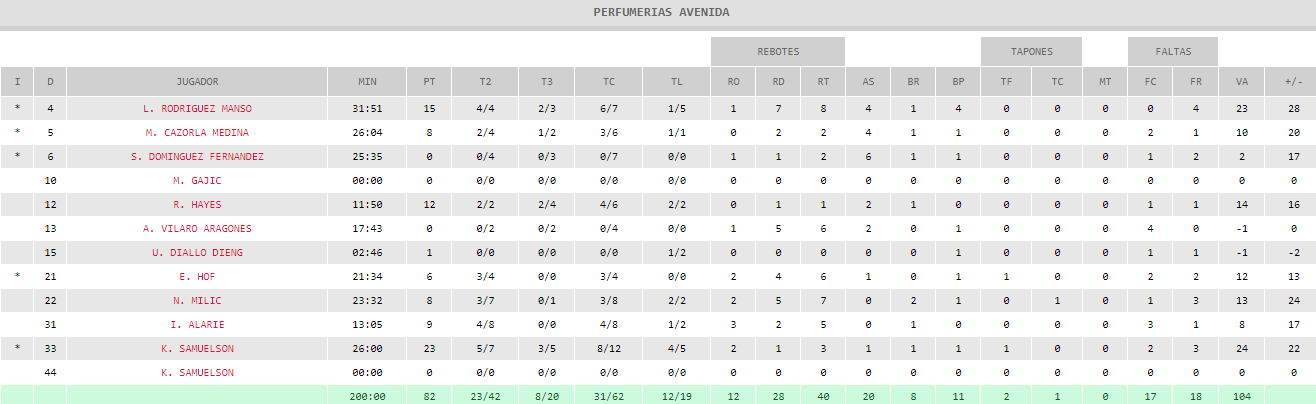Click the VA valuation column header
The image size is (1316, 404).
point(1240,81)
